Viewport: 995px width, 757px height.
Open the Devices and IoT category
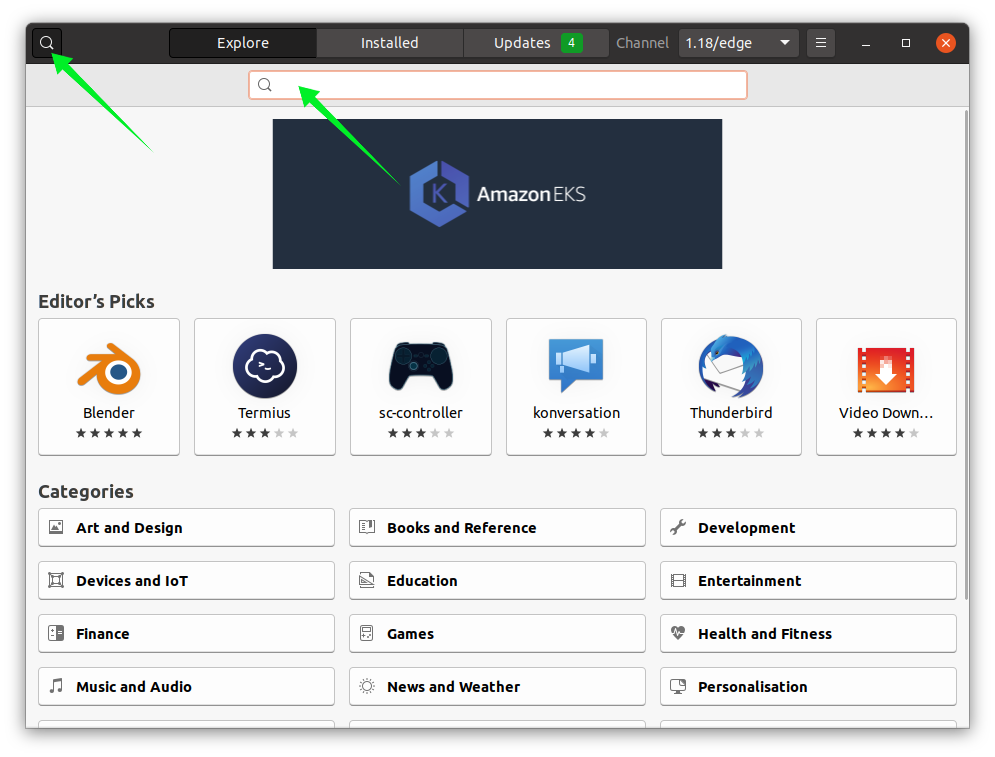tap(187, 581)
